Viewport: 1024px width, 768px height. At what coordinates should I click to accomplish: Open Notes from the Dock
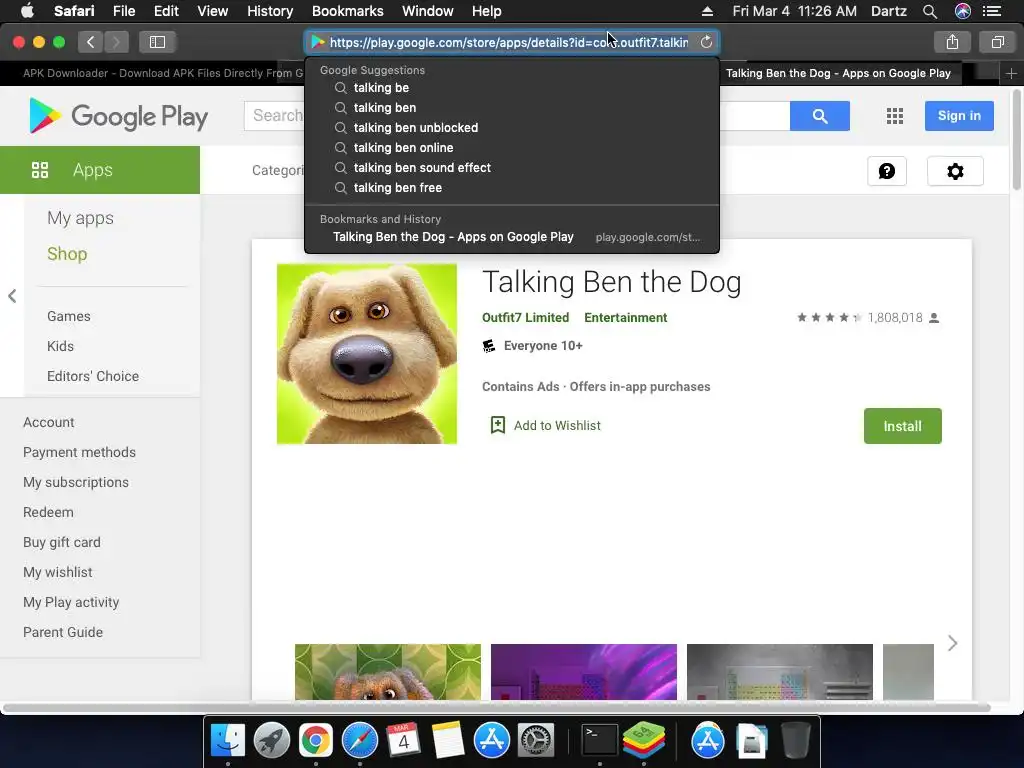click(447, 741)
